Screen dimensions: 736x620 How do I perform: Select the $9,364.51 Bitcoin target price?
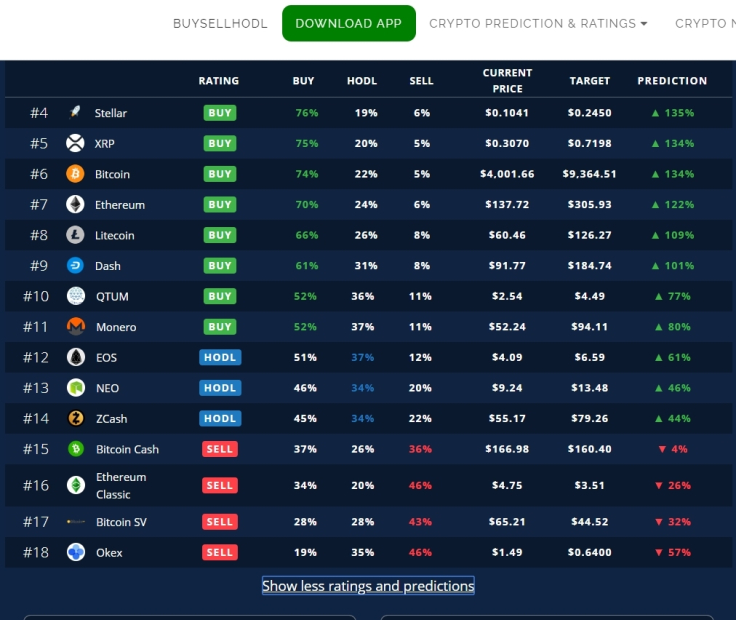590,174
